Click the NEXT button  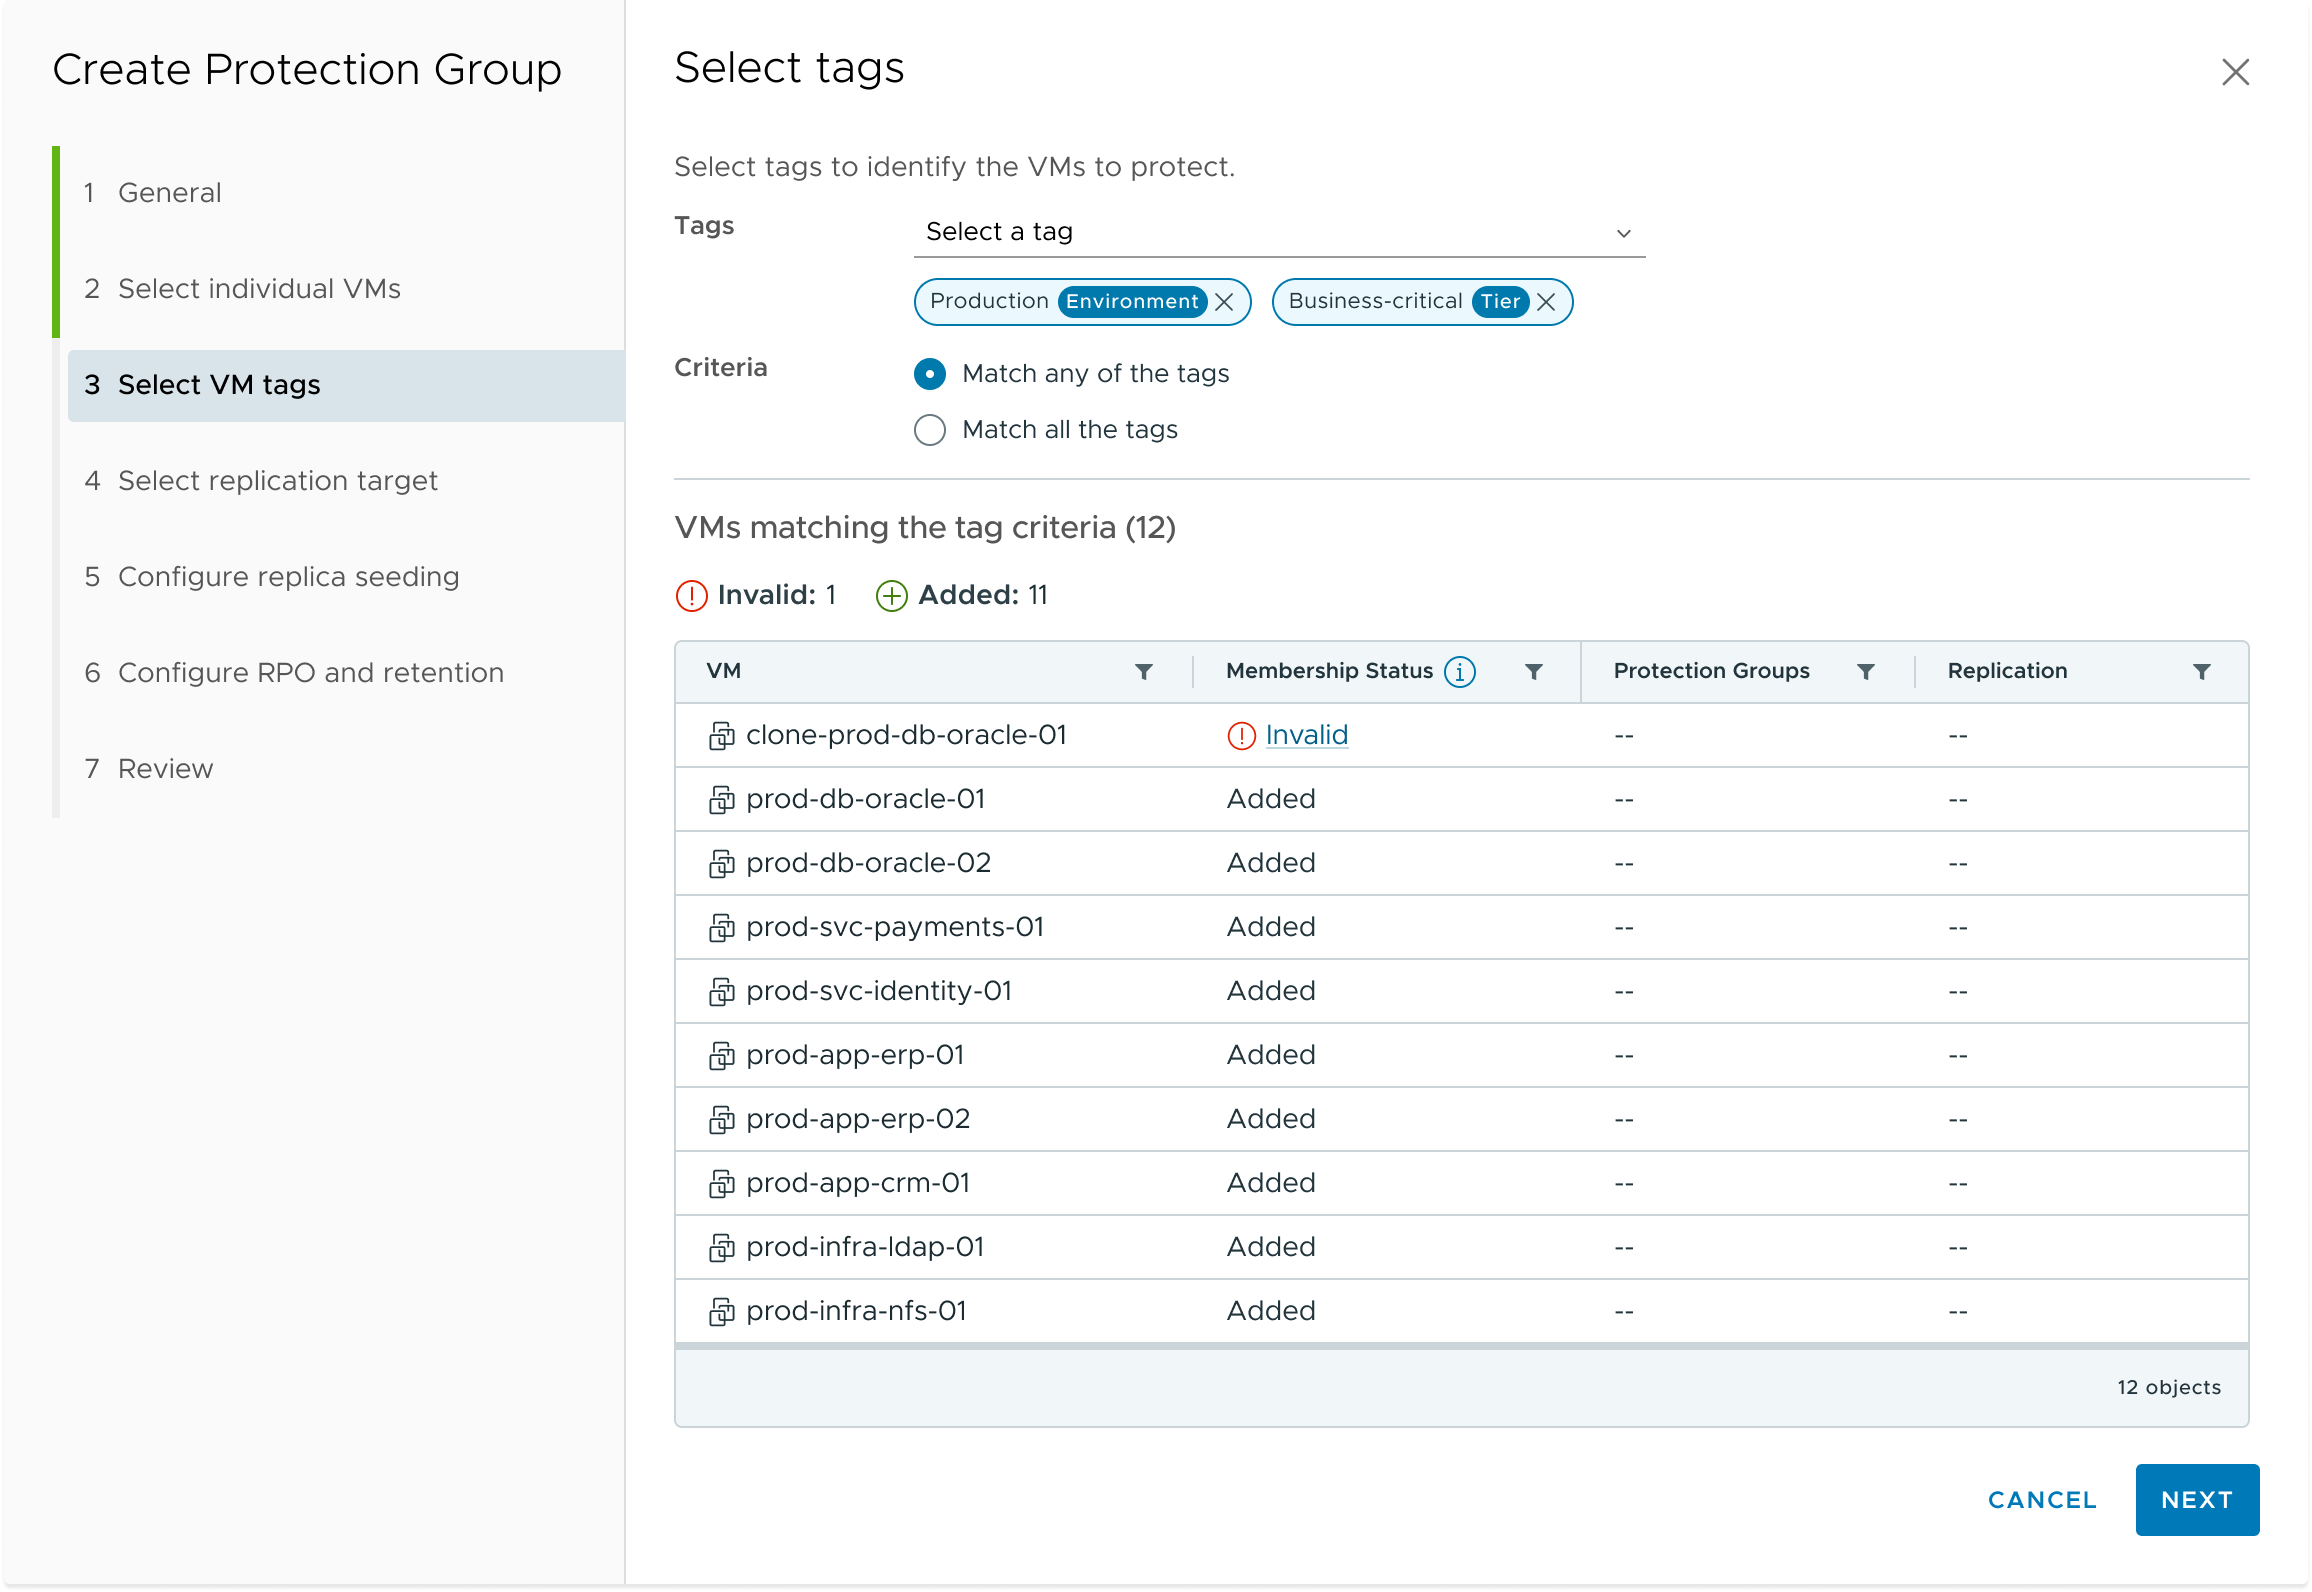point(2196,1500)
